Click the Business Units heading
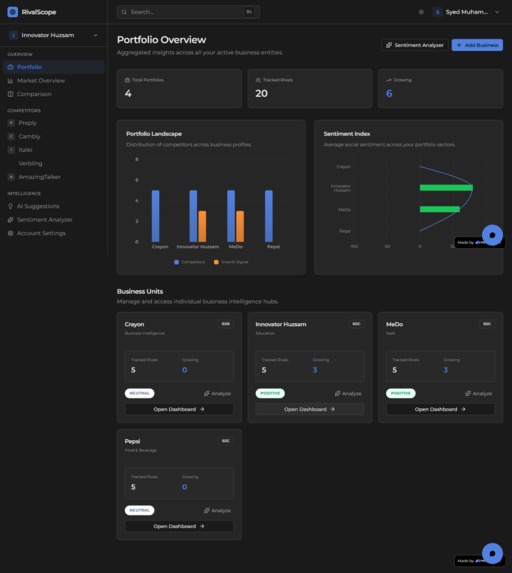The image size is (512, 573). pyautogui.click(x=140, y=292)
